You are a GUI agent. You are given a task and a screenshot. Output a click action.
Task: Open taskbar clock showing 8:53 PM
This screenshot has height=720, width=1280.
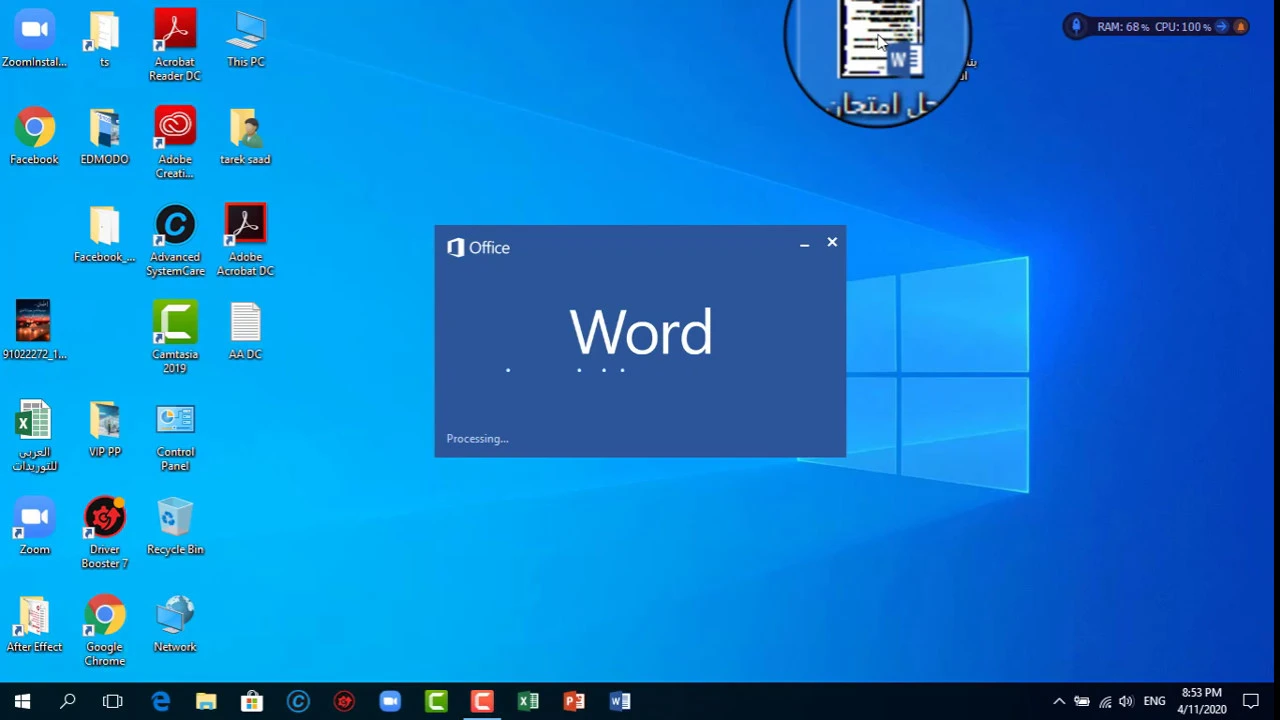pyautogui.click(x=1201, y=701)
